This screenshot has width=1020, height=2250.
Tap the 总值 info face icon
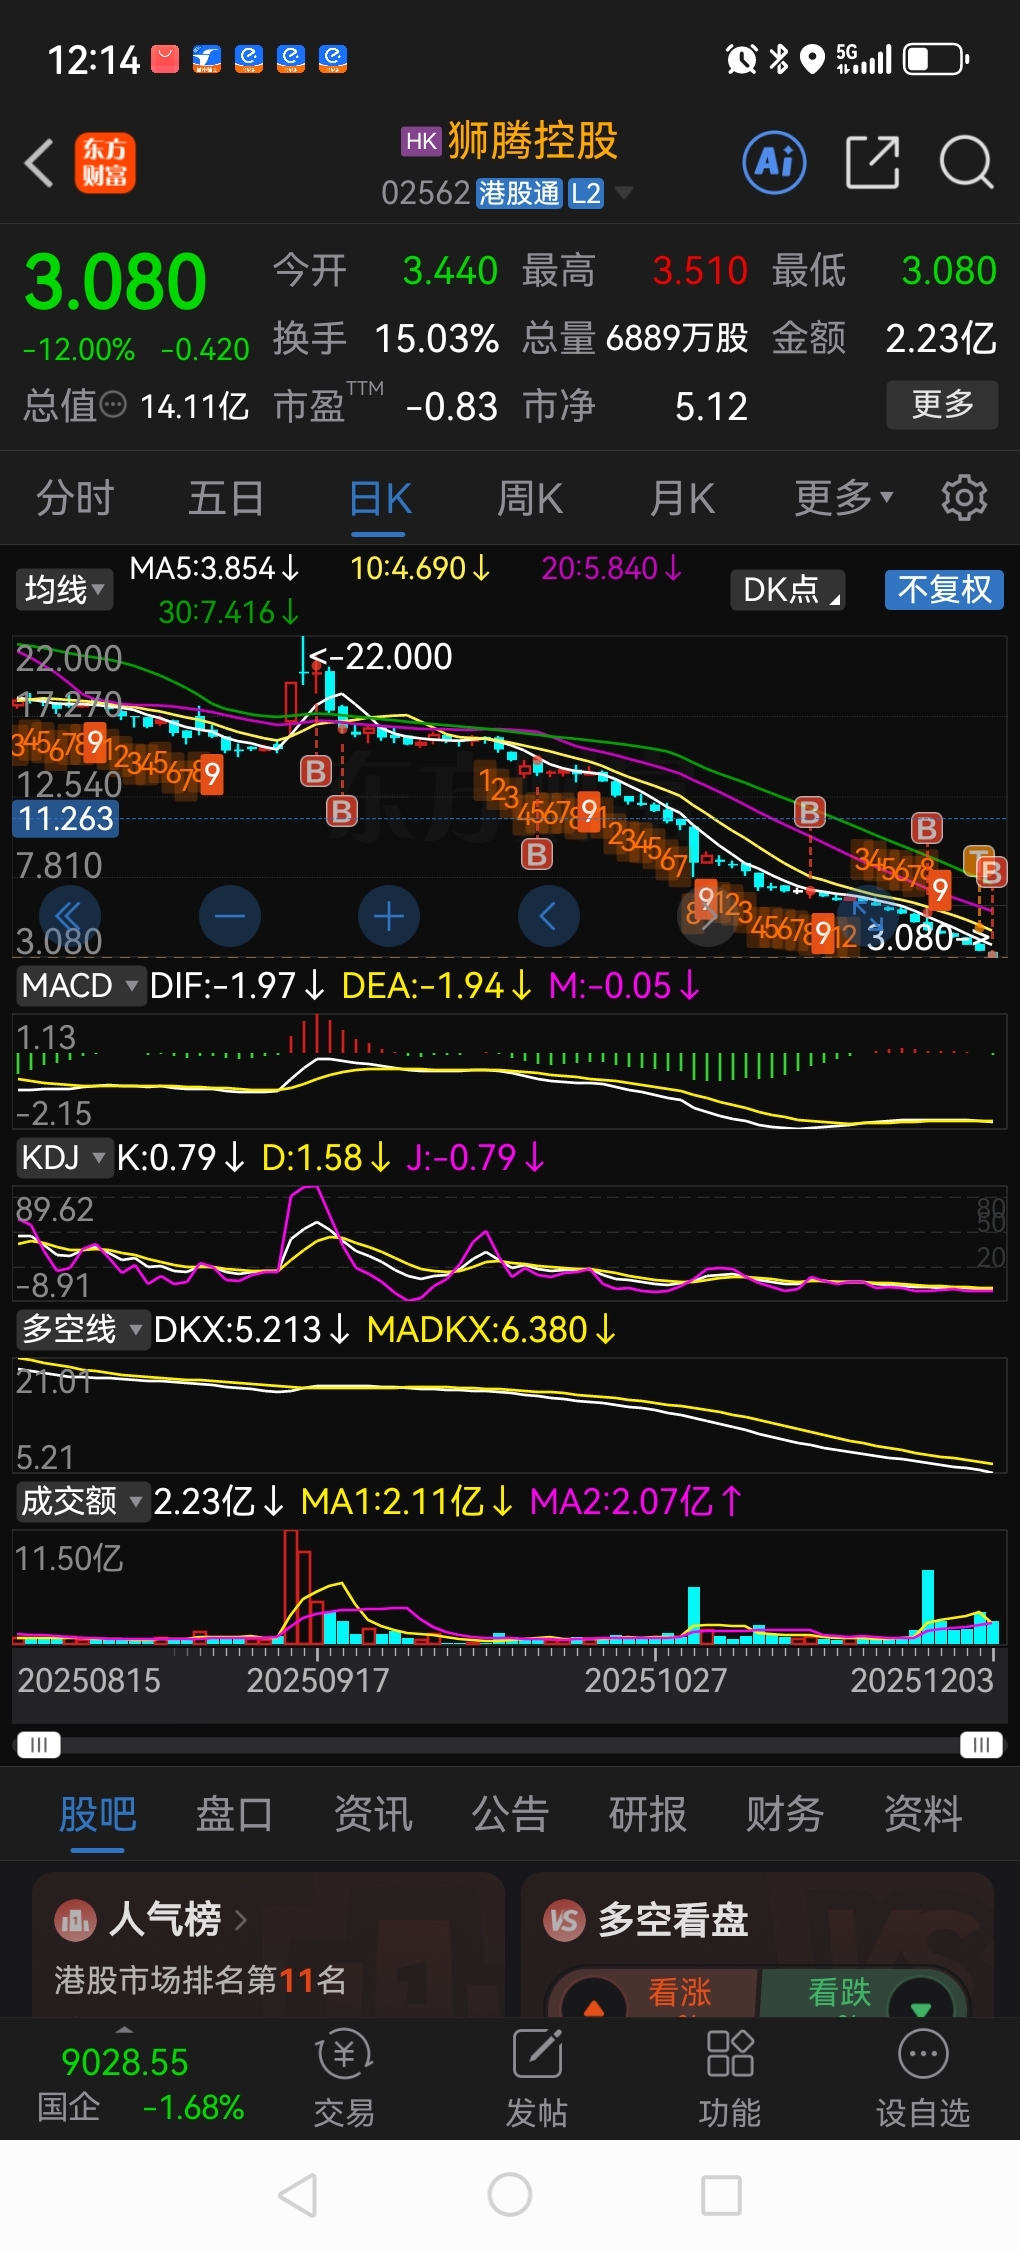(x=114, y=405)
